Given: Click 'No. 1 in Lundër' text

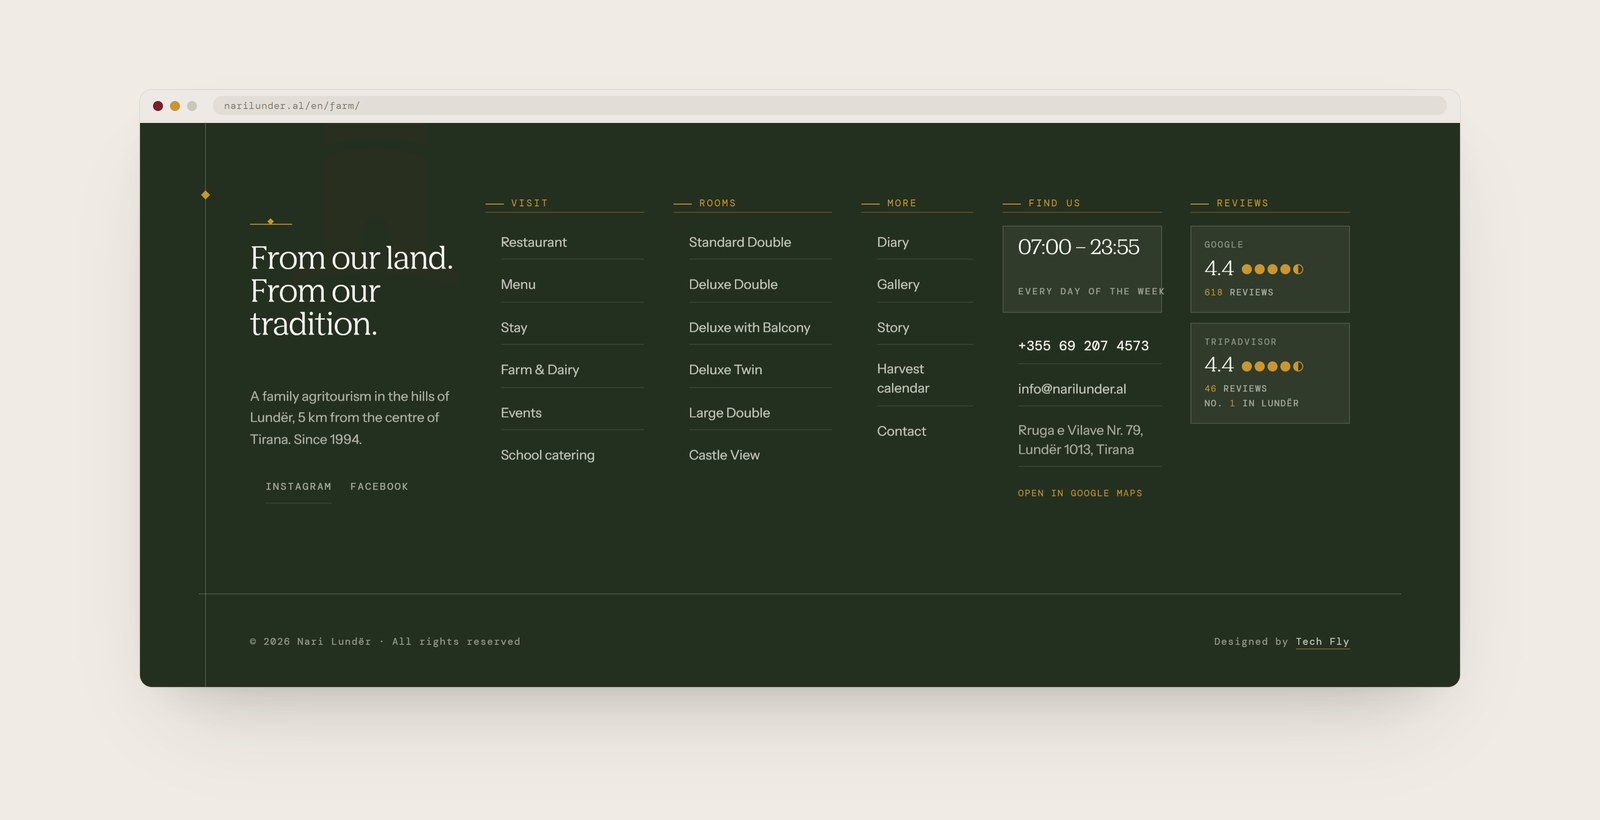Looking at the screenshot, I should (1252, 403).
